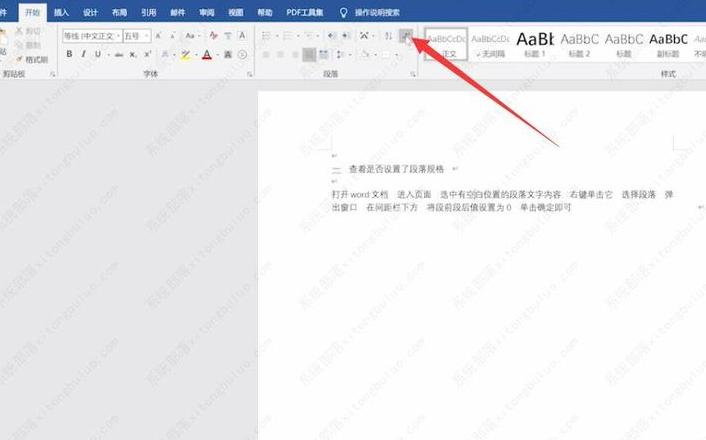Apply the 无间隔 style

490,45
